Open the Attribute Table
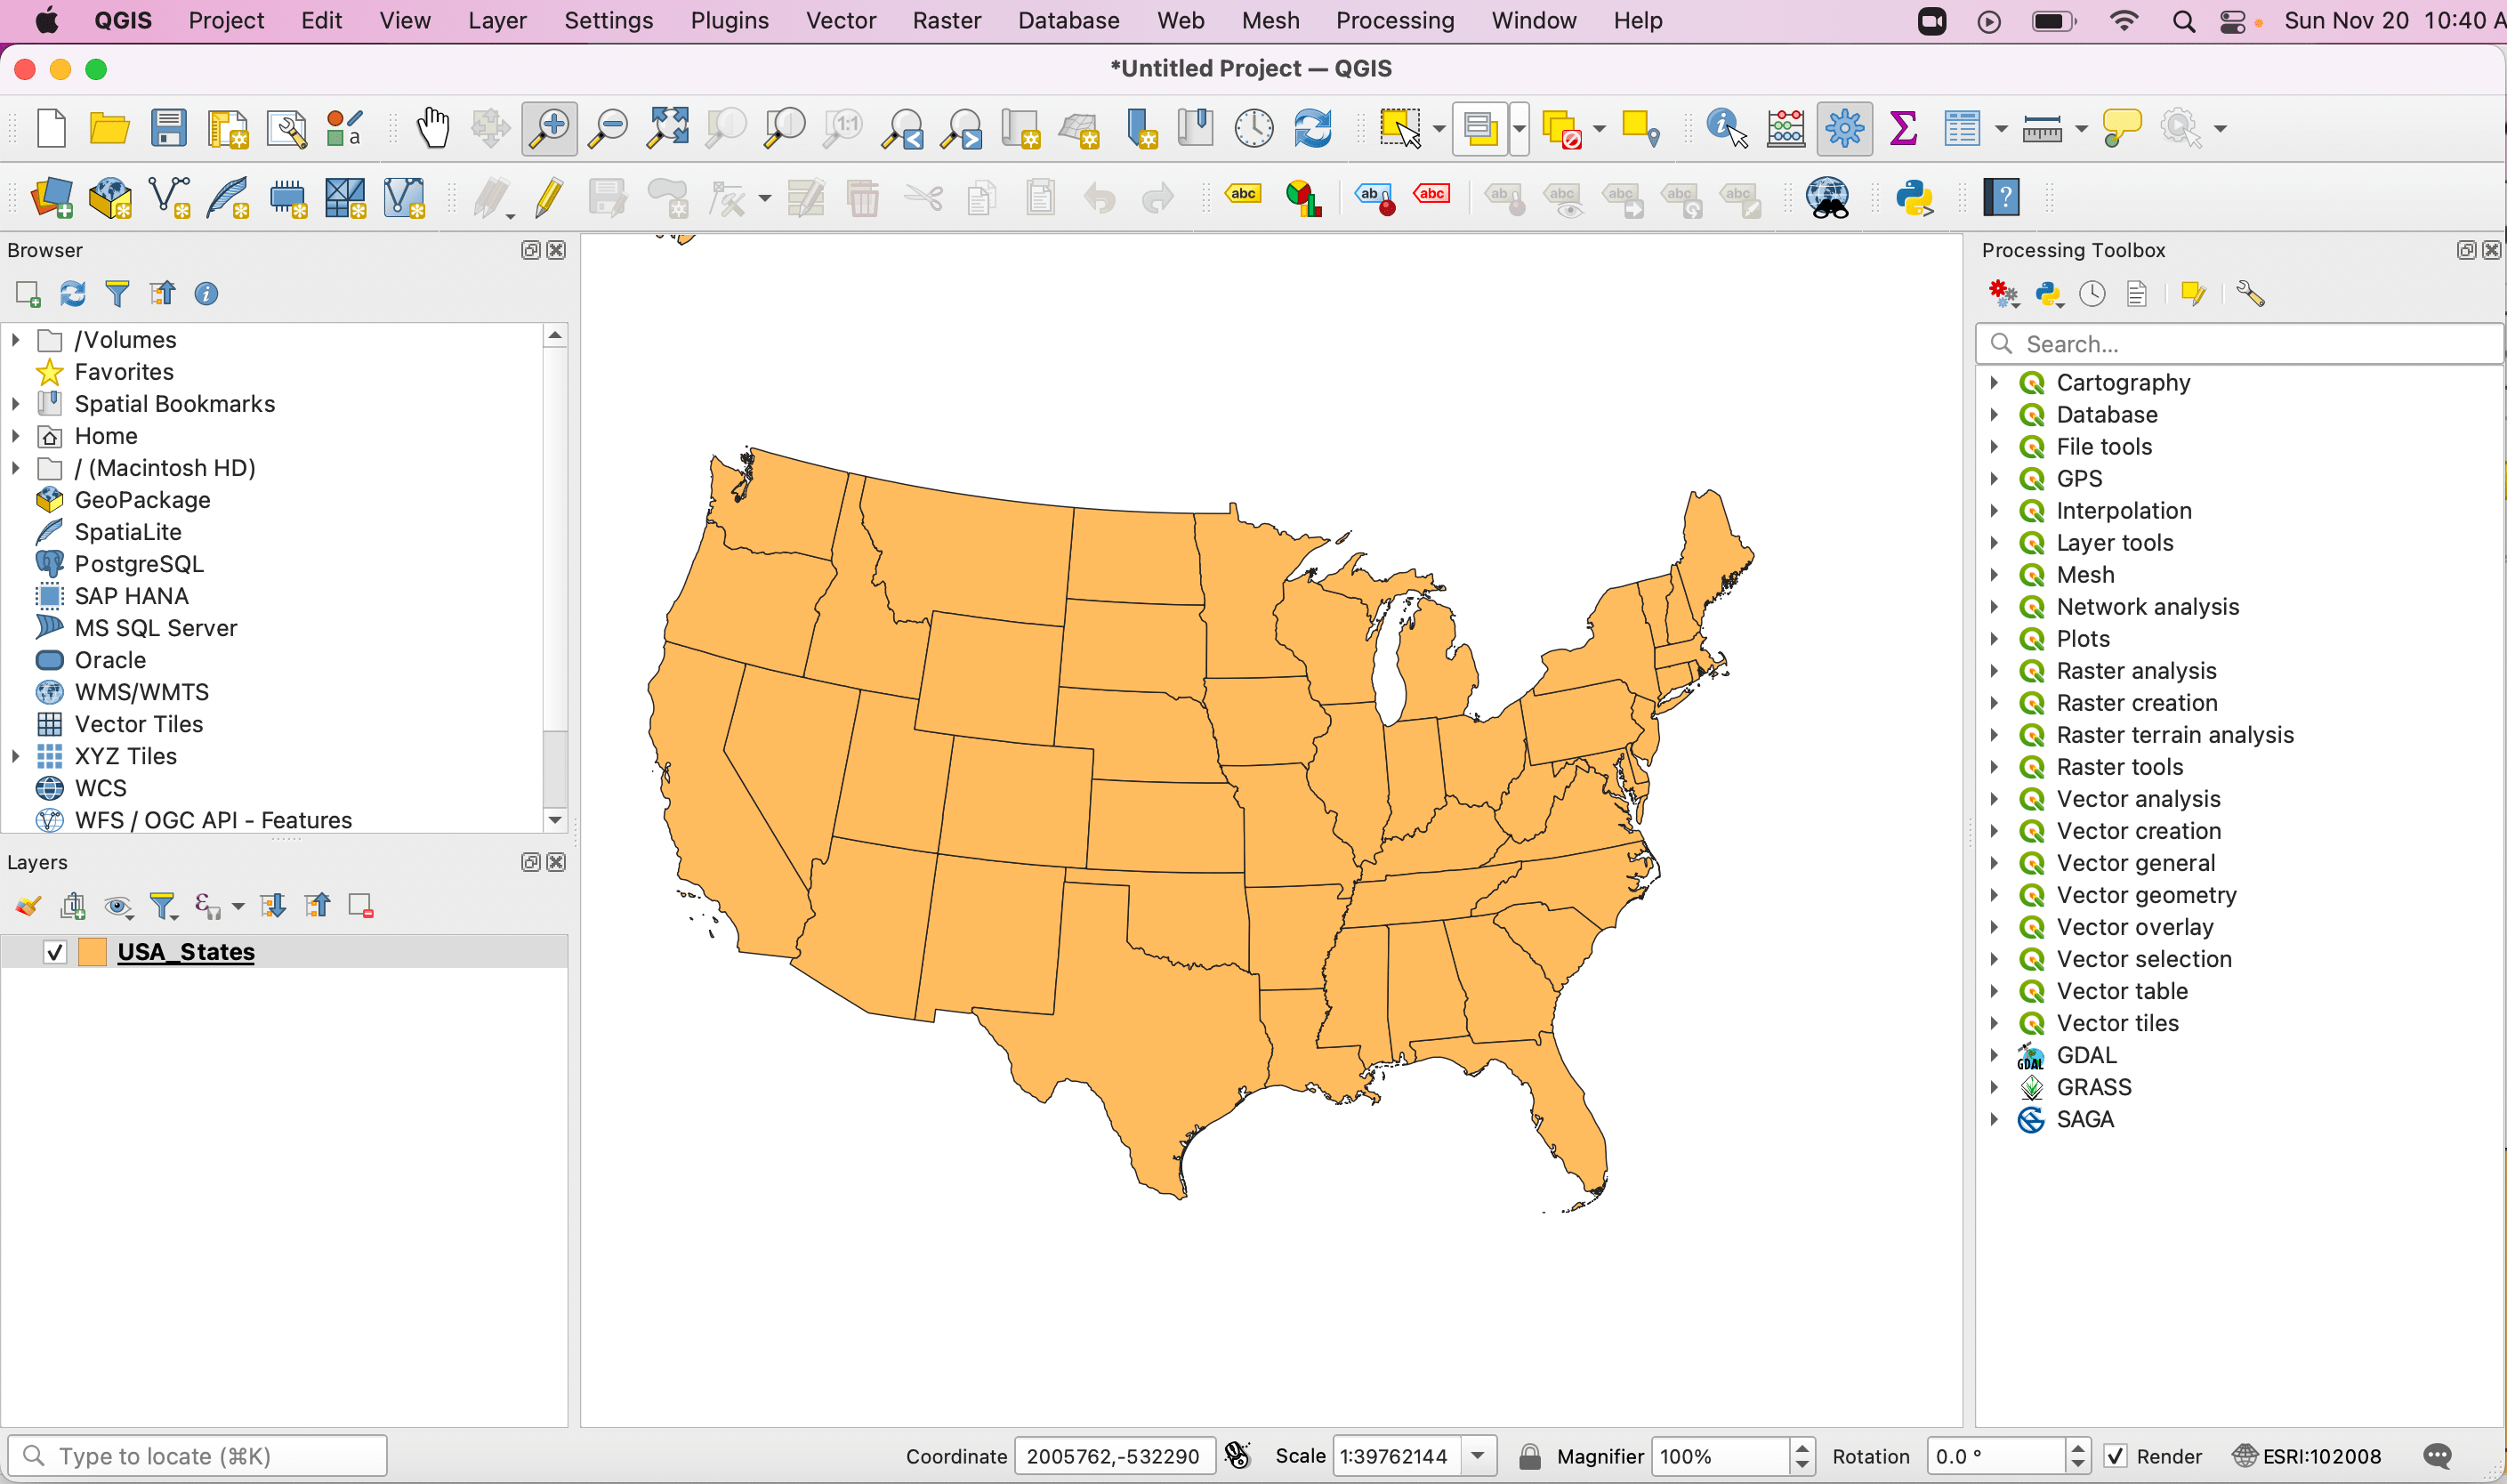The height and width of the screenshot is (1484, 2507). tap(1963, 128)
